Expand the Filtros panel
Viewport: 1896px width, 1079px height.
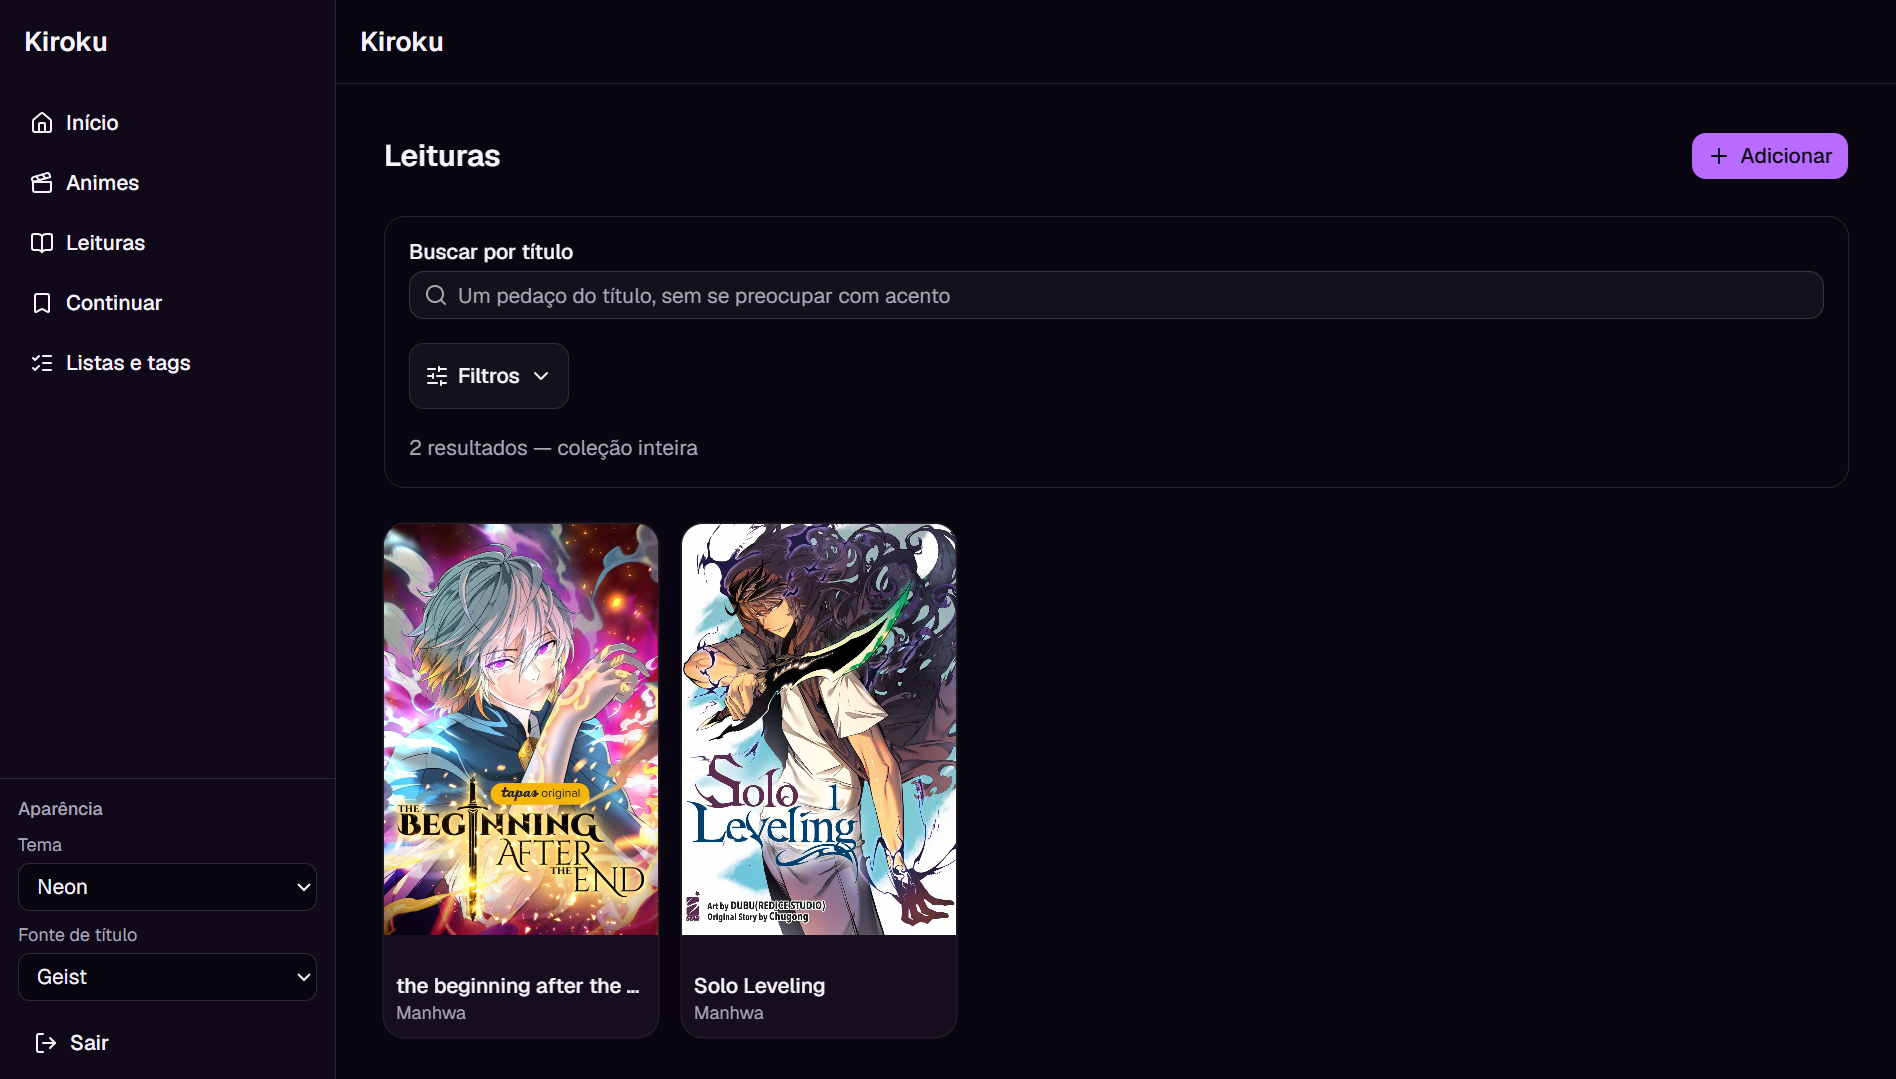click(488, 376)
